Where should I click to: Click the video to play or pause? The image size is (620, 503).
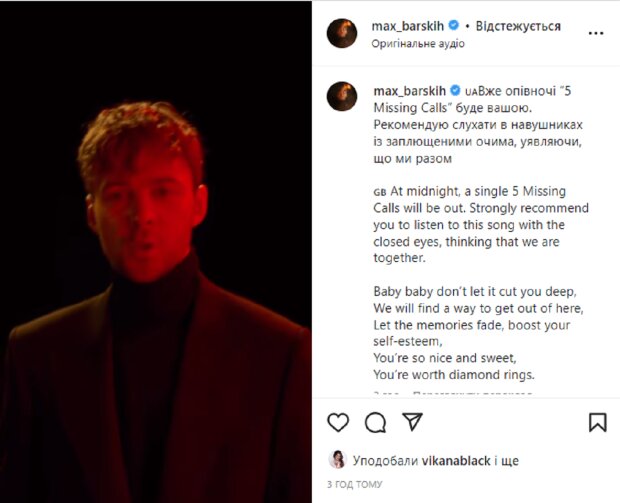point(155,250)
